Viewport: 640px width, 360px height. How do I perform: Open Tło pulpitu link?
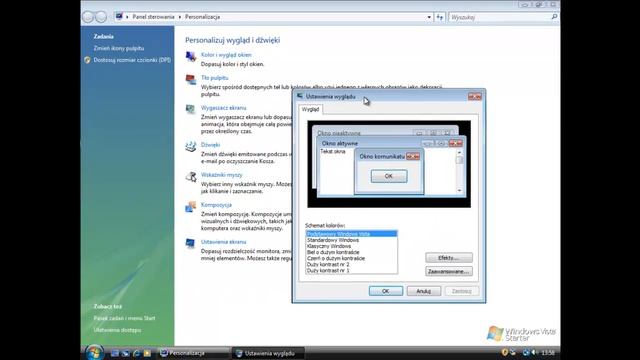(x=215, y=78)
